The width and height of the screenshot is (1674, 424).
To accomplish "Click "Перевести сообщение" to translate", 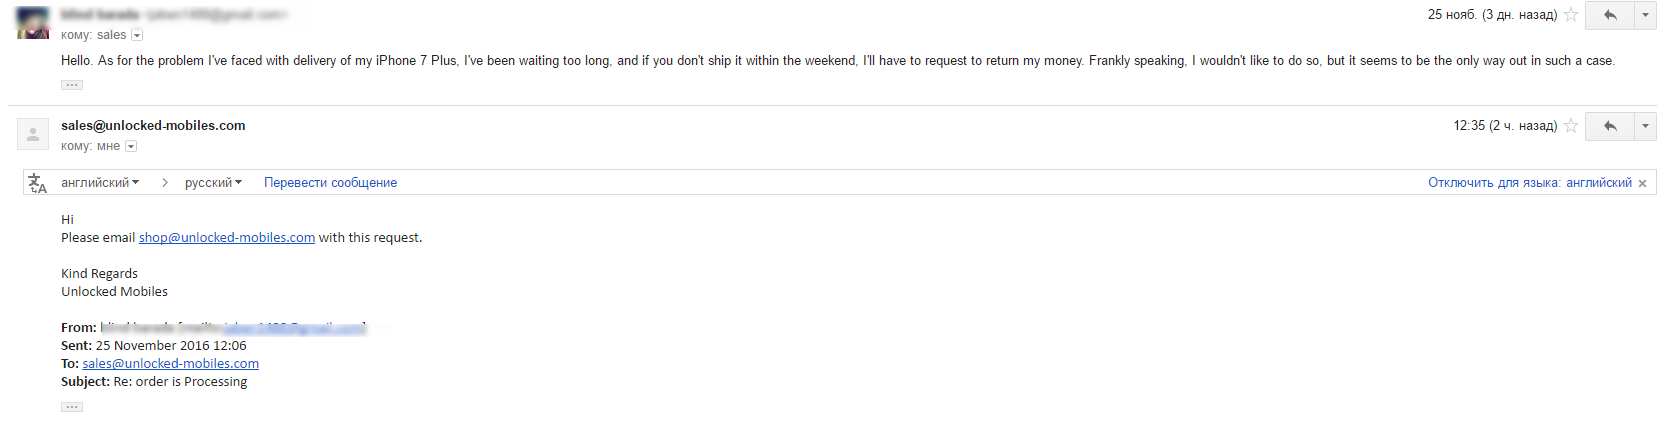I will pyautogui.click(x=330, y=183).
